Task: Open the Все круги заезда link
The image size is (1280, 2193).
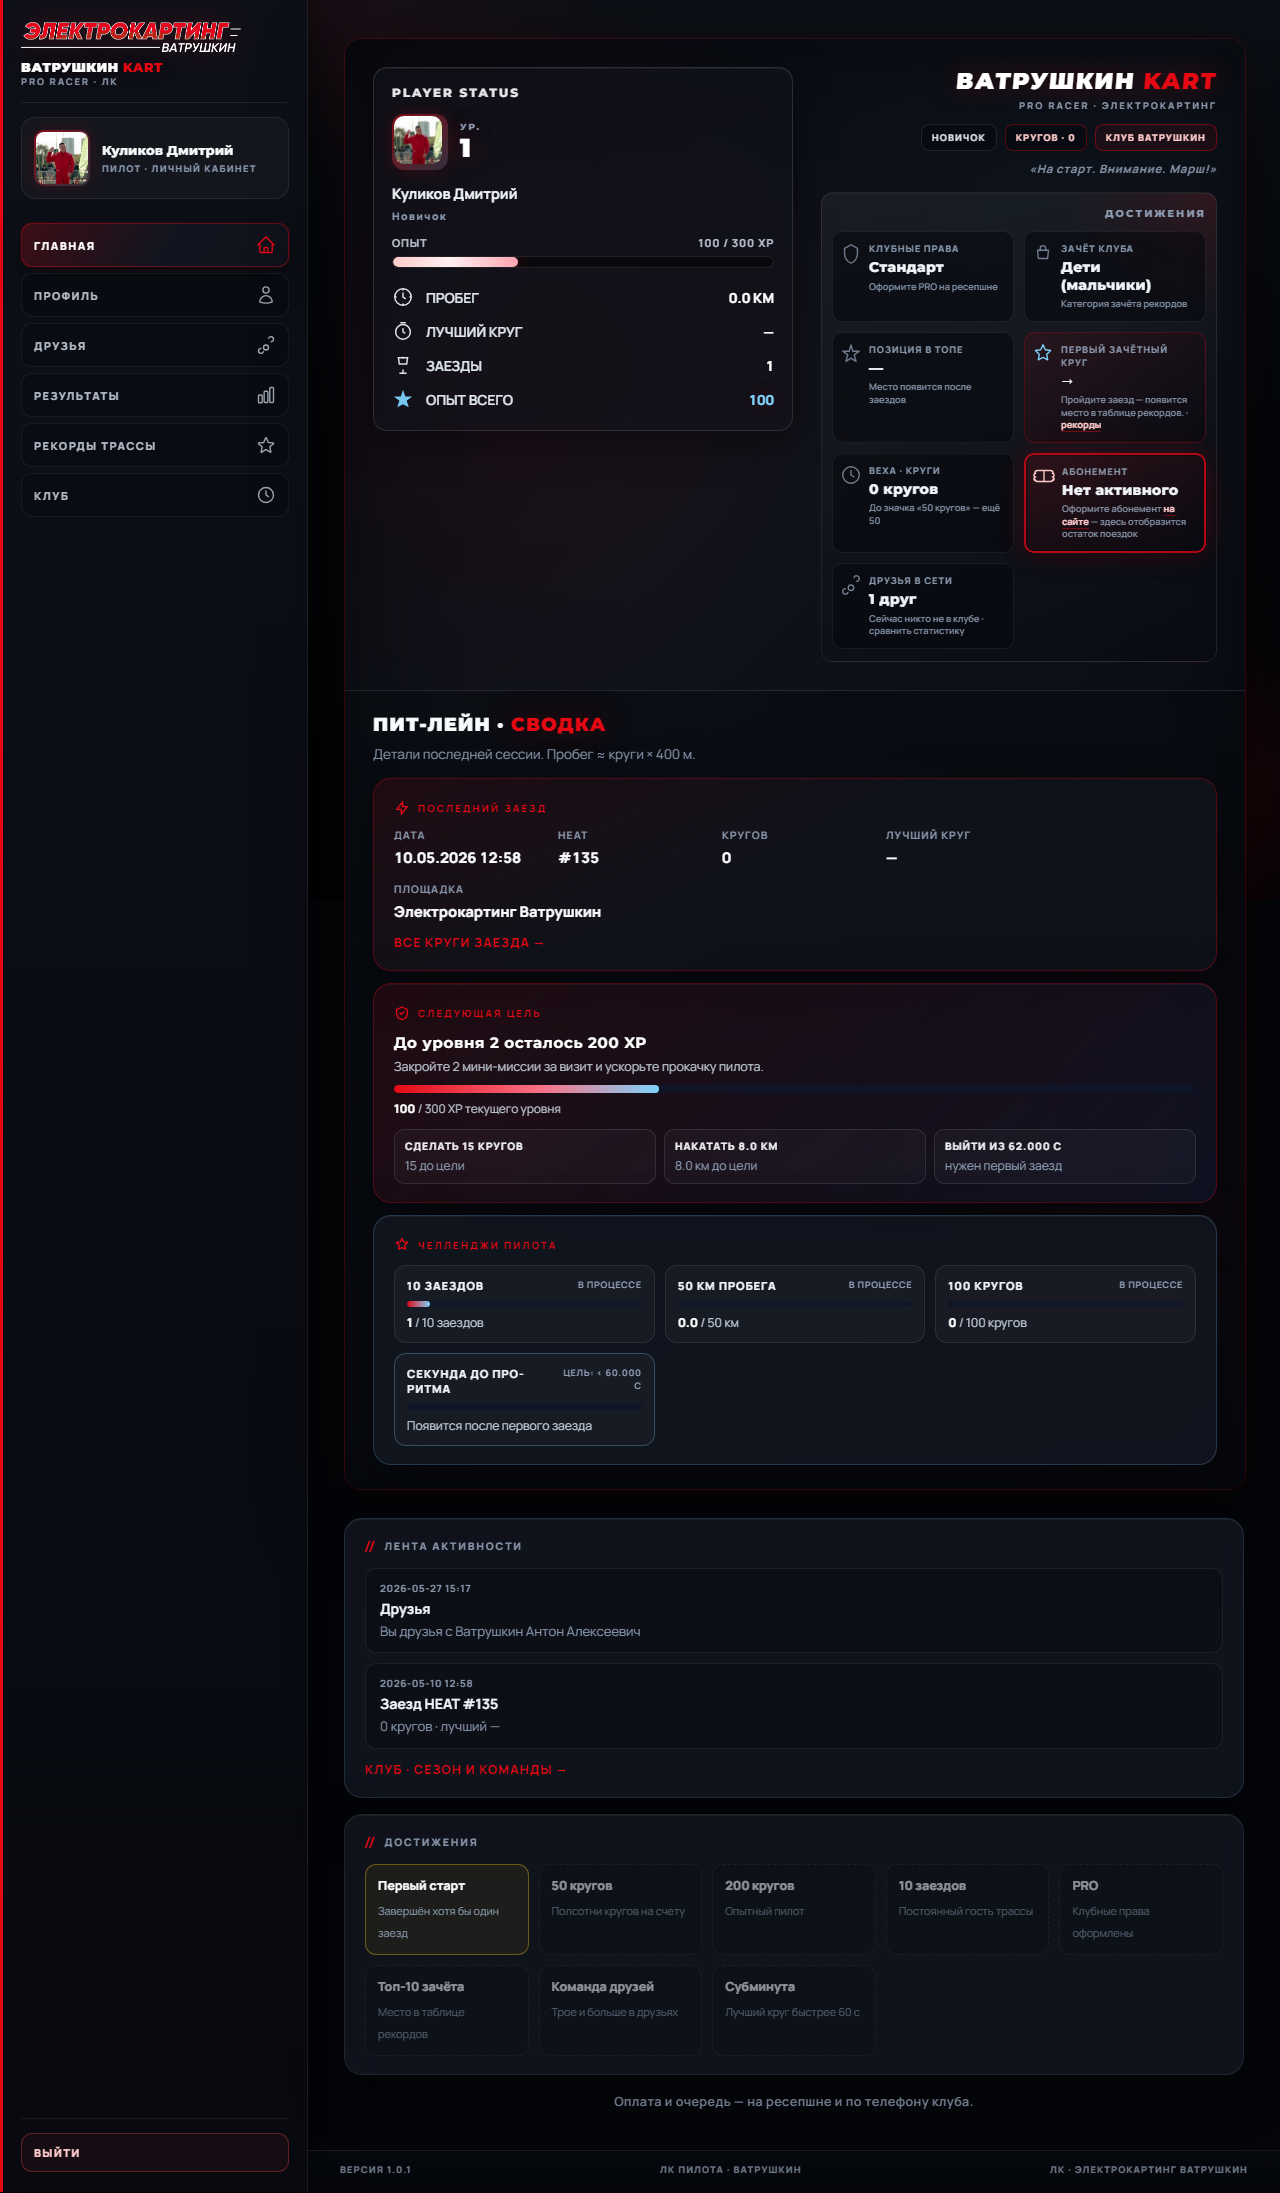Action: [469, 943]
